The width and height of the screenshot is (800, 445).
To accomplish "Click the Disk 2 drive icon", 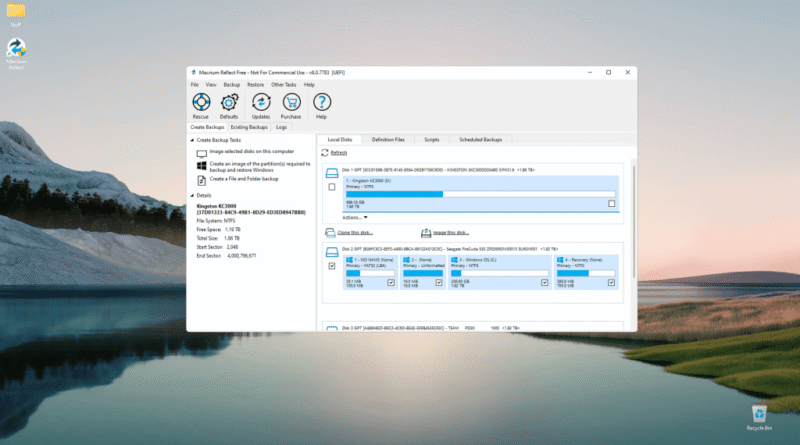I will (332, 252).
